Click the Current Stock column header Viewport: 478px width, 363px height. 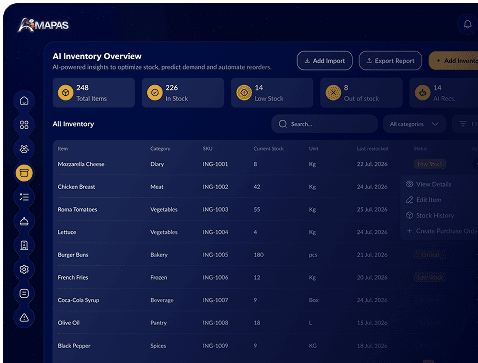pos(268,149)
